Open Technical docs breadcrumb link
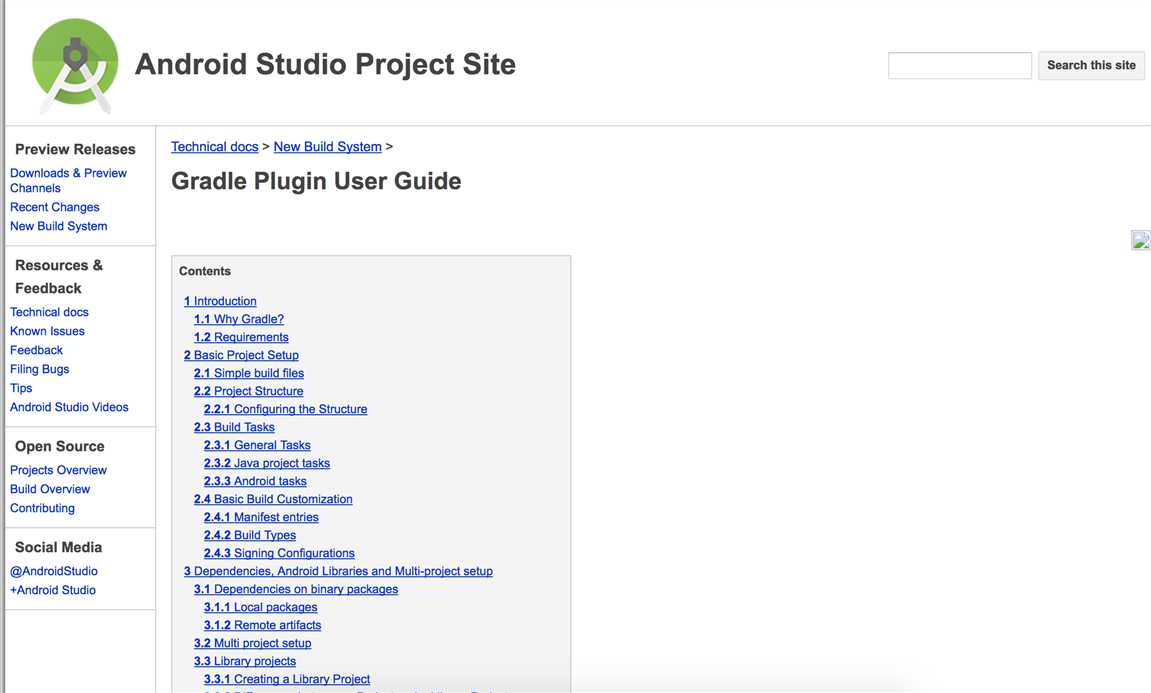The image size is (1151, 693). click(214, 147)
